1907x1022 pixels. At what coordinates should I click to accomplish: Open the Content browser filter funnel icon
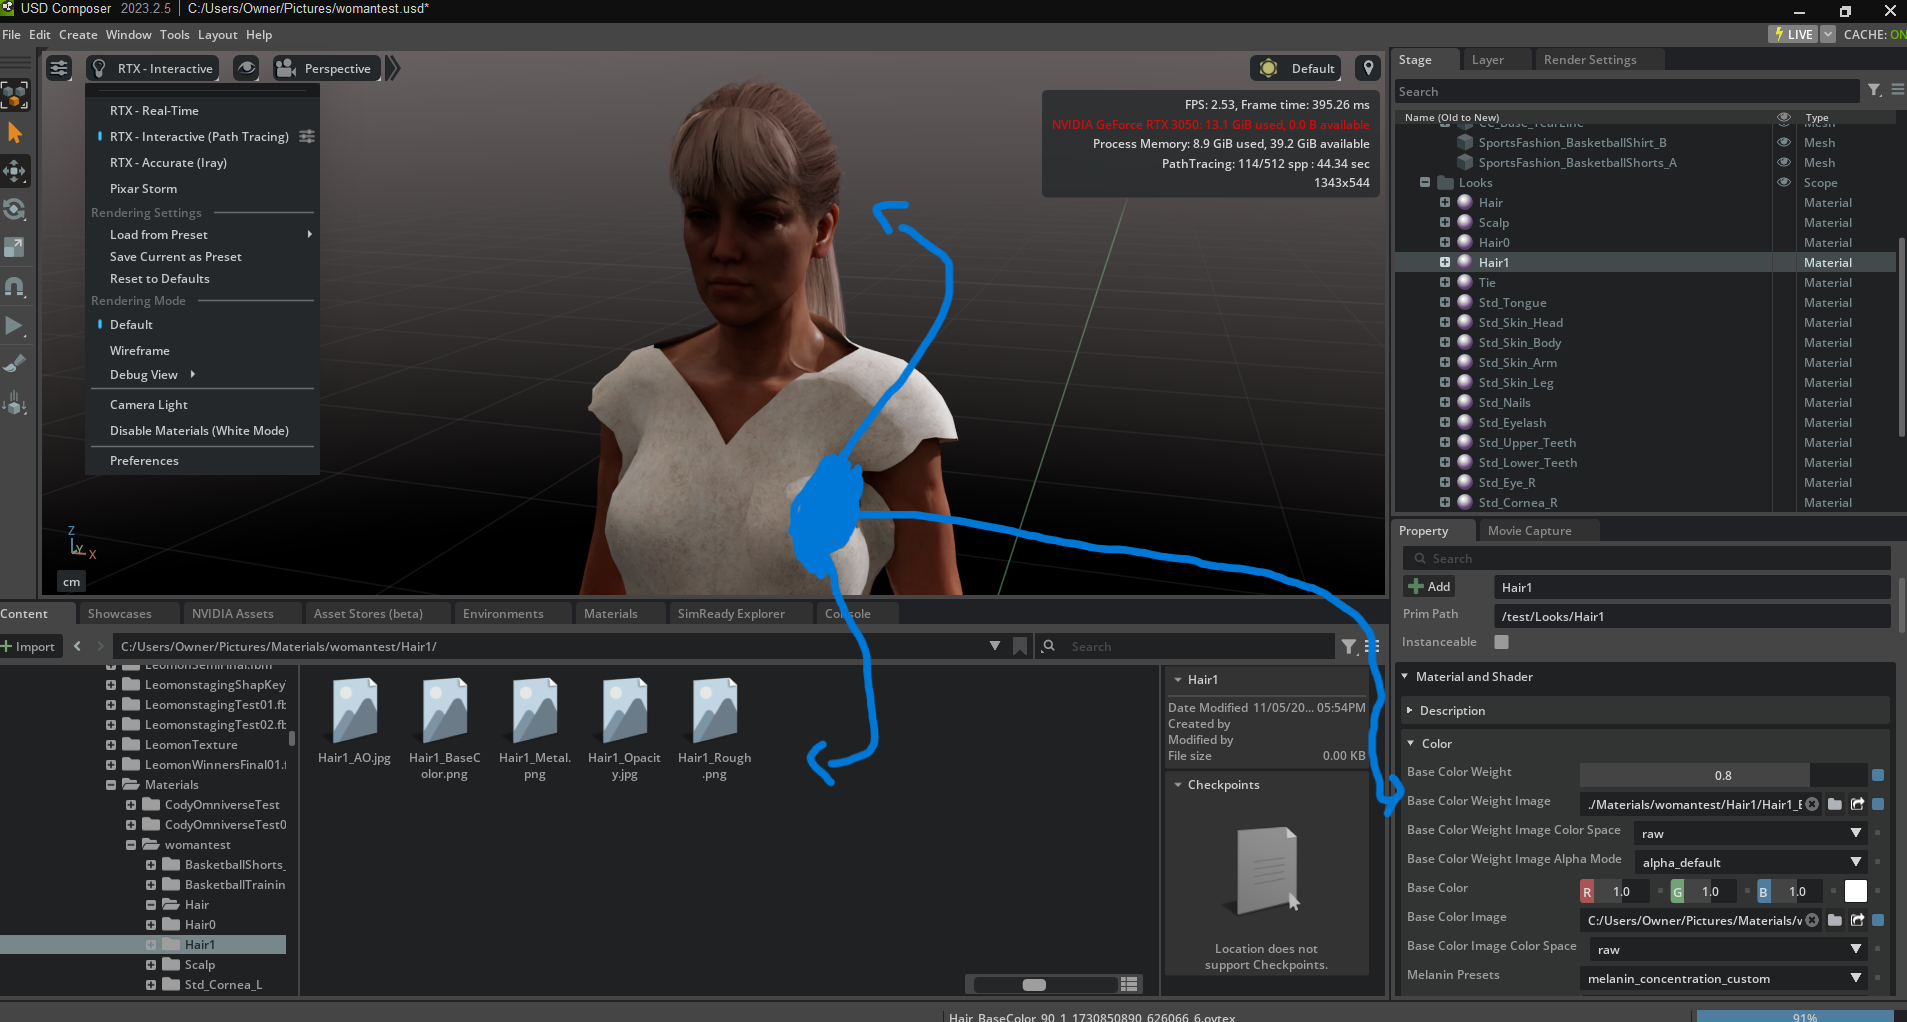(1349, 646)
